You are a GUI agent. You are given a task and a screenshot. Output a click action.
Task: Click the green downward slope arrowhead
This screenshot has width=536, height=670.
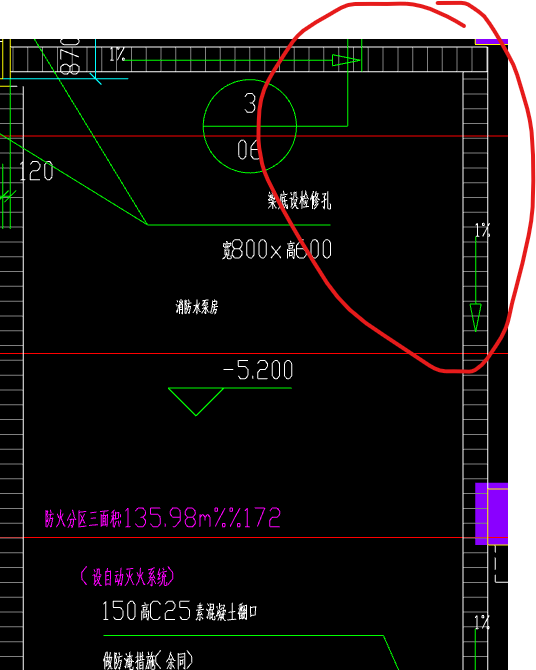pos(476,317)
